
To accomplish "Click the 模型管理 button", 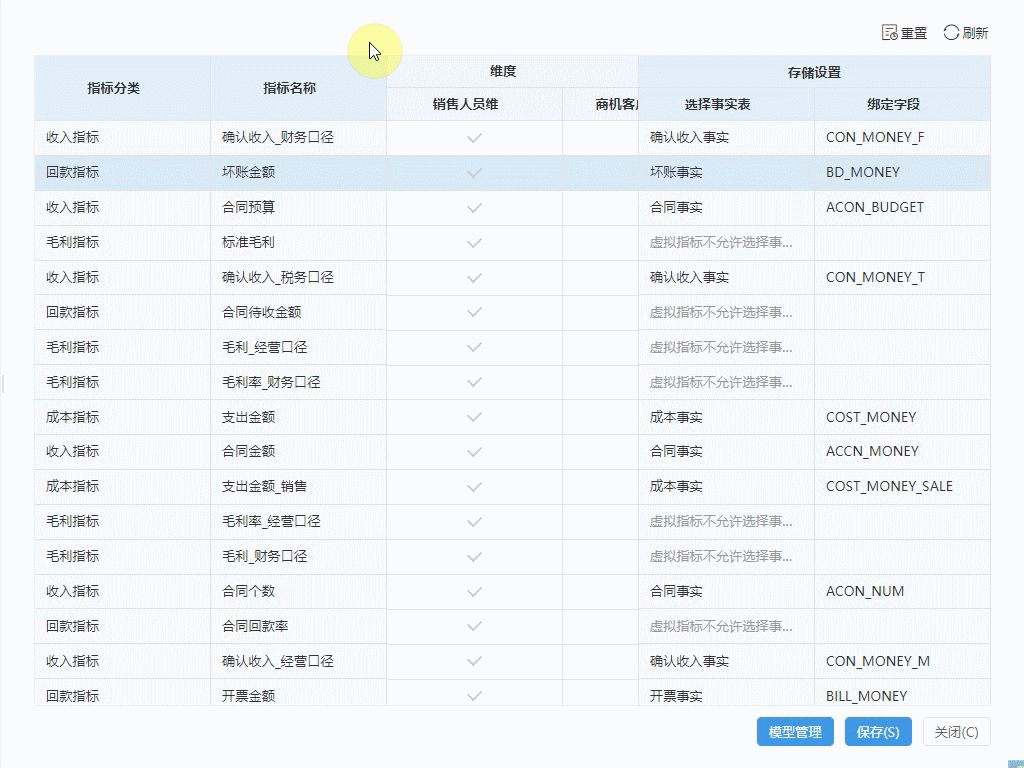I will pyautogui.click(x=795, y=731).
